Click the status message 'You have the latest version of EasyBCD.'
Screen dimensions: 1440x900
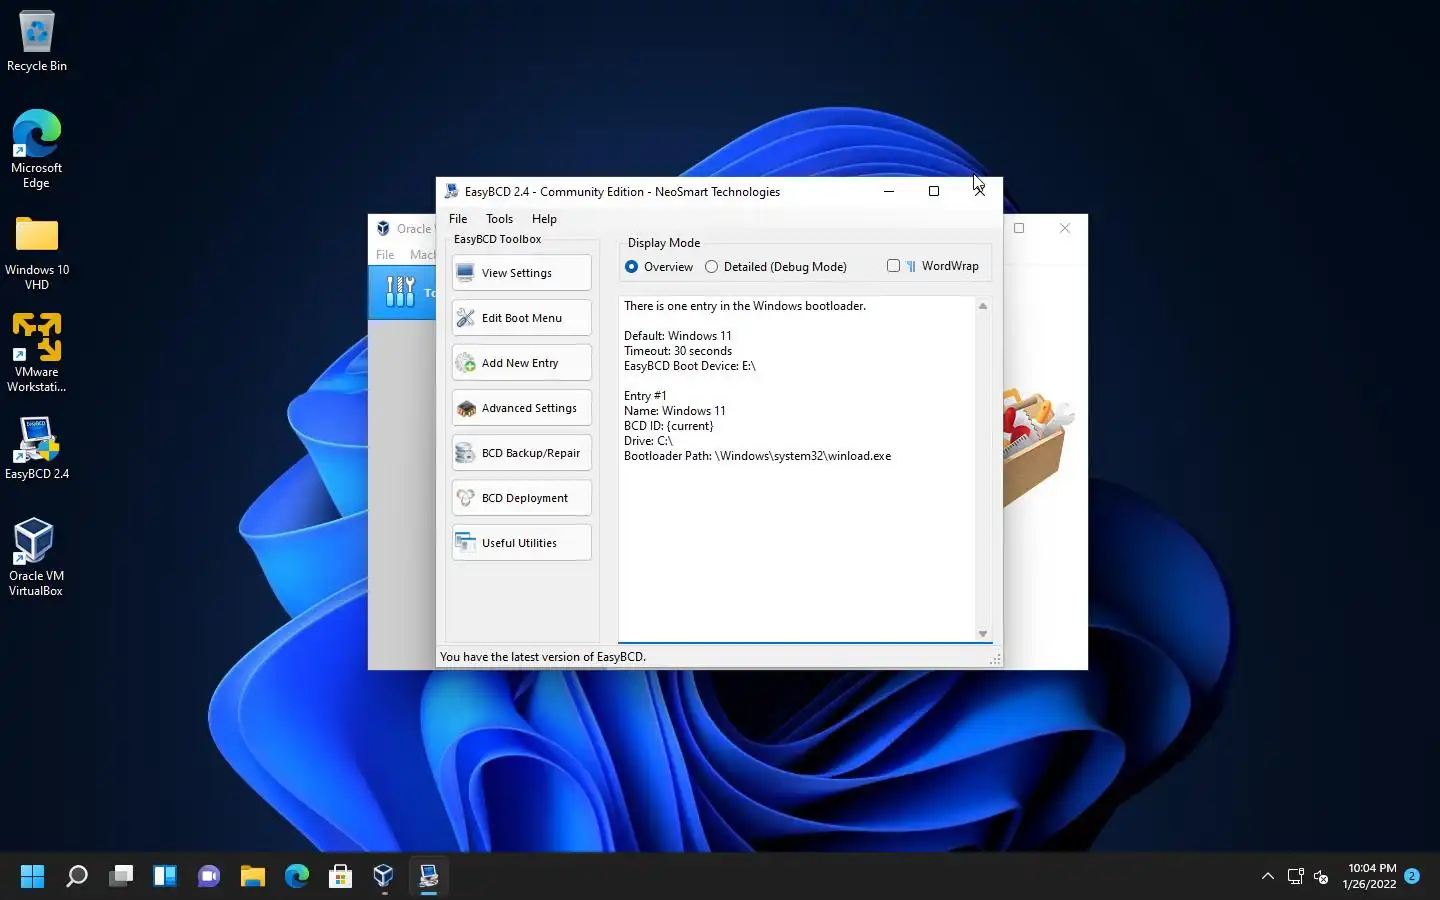pos(543,657)
